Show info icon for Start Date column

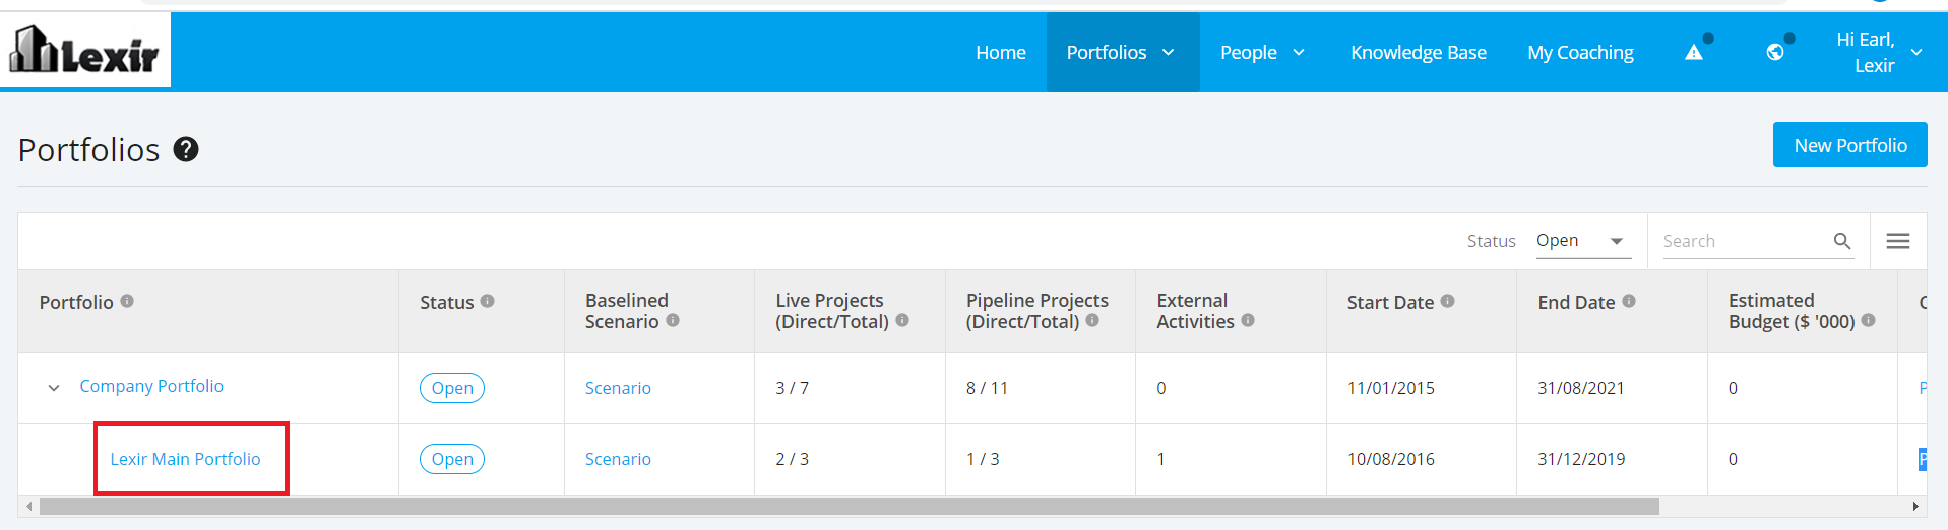coord(1447,301)
